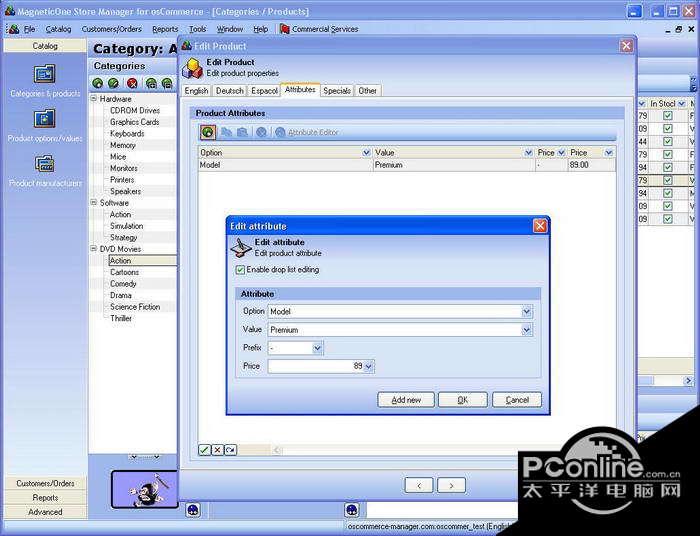Click the red X cancel-edit icon below the grid
Image resolution: width=700 pixels, height=536 pixels.
coord(217,450)
